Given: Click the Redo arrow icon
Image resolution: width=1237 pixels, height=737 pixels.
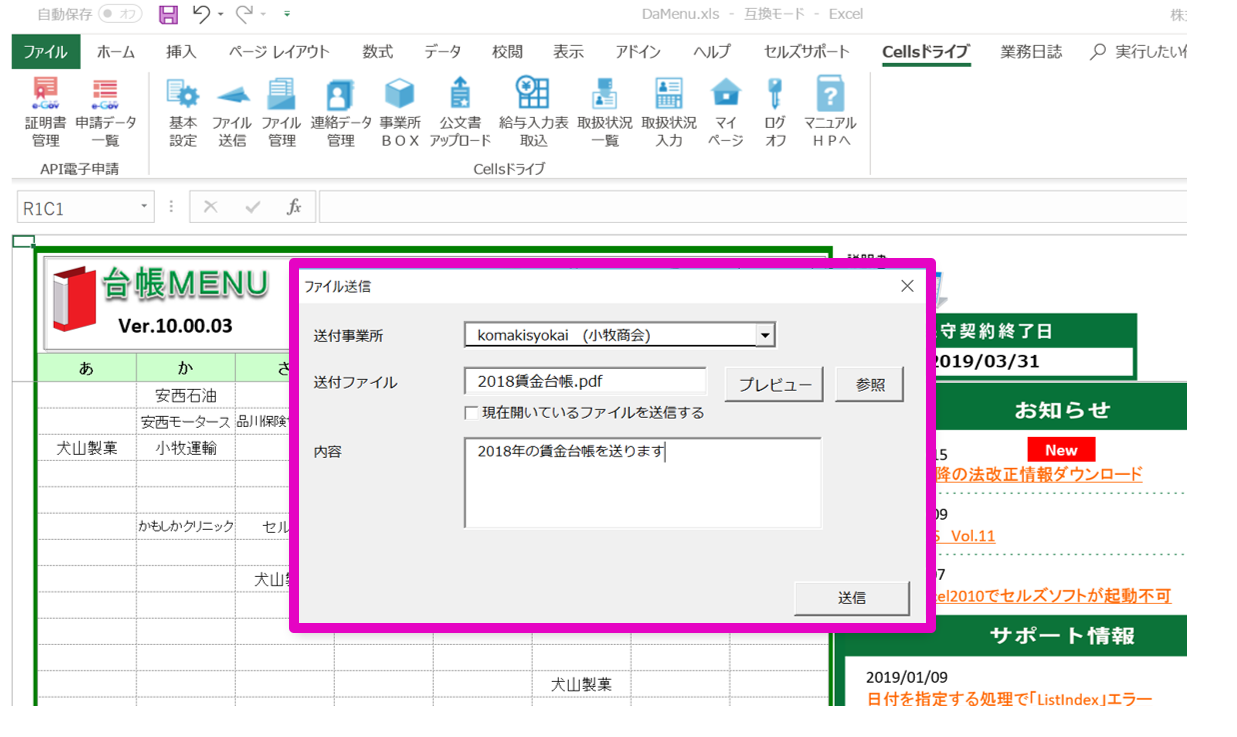Looking at the screenshot, I should (245, 14).
